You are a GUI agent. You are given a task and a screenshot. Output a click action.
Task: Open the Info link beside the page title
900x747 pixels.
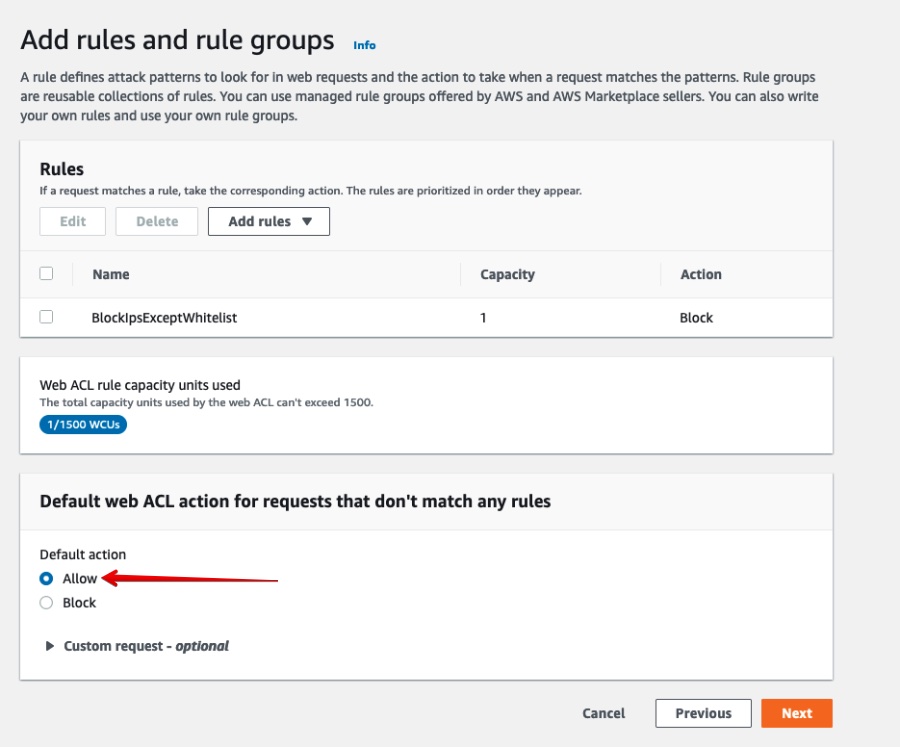click(x=366, y=44)
